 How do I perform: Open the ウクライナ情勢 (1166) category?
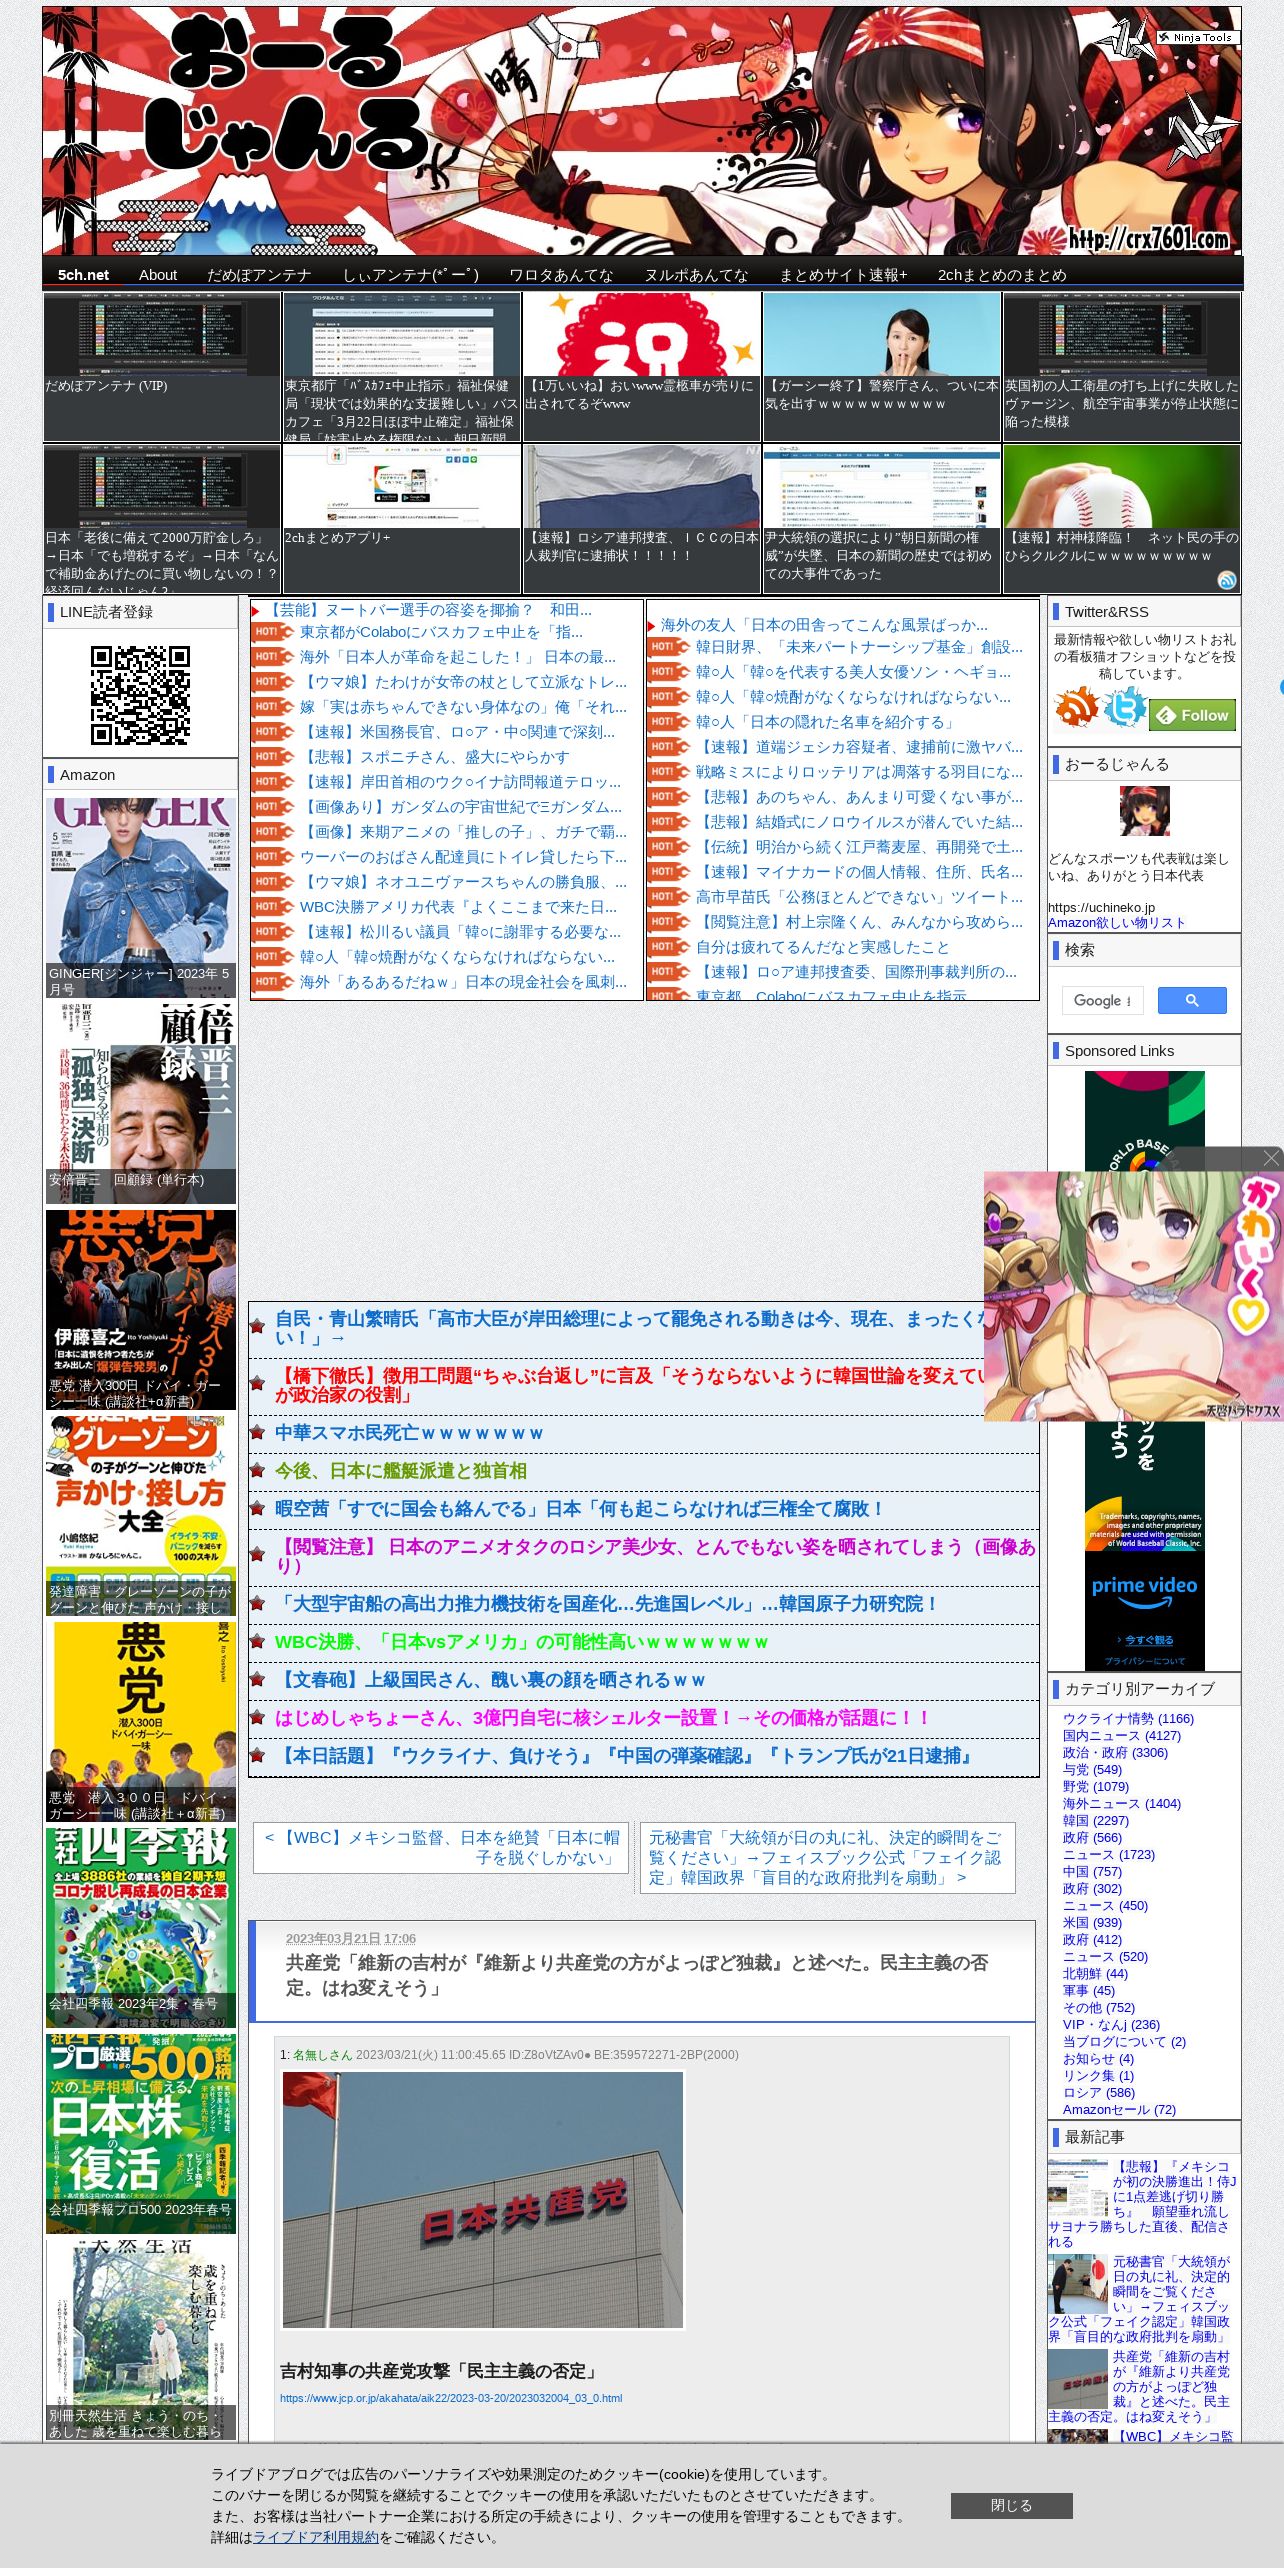[x=1128, y=1718]
